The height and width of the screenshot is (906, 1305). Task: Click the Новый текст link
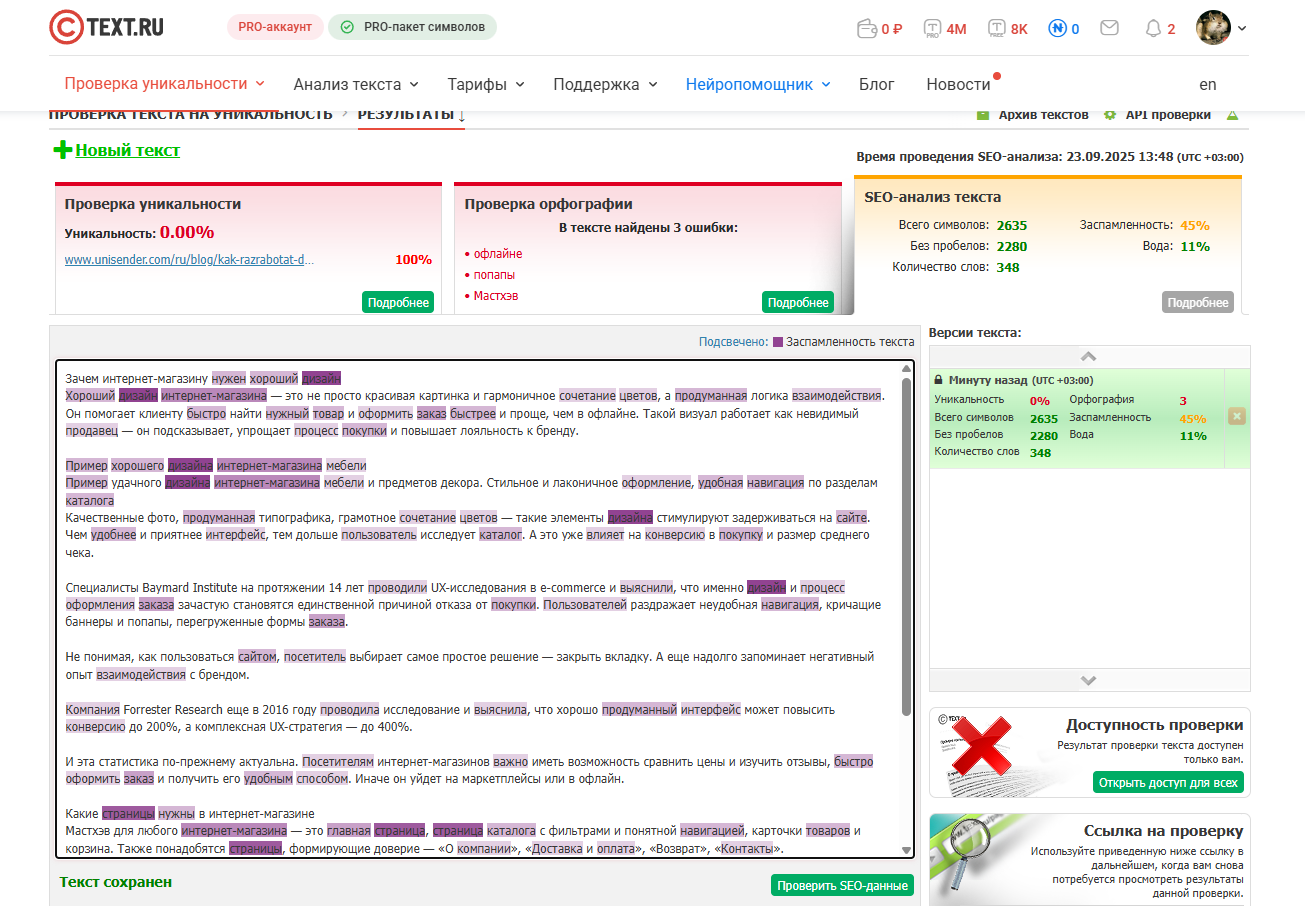[128, 150]
